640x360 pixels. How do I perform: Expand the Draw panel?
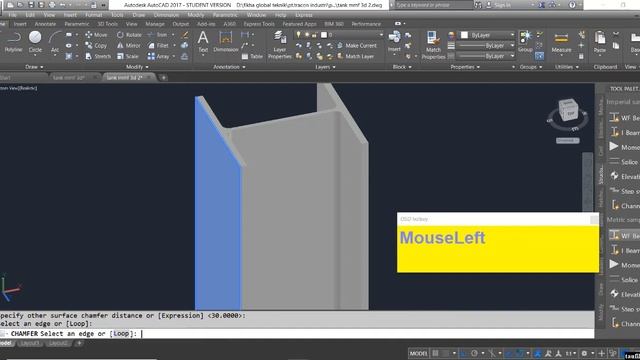34,67
